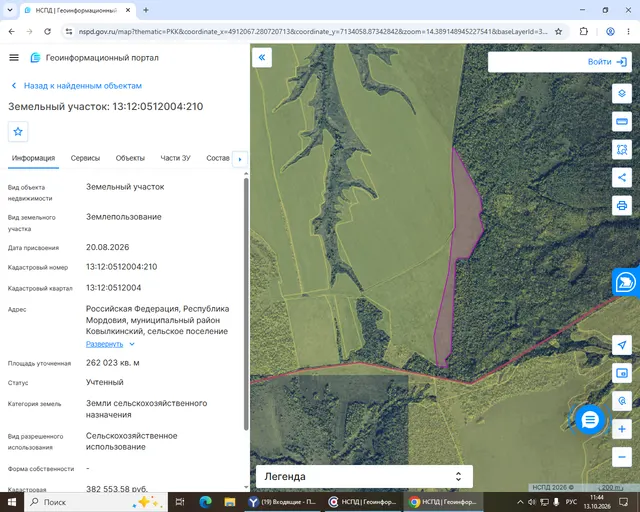
Task: Select the Земли сельскохозяйственного назначения value
Action: (x=147, y=409)
